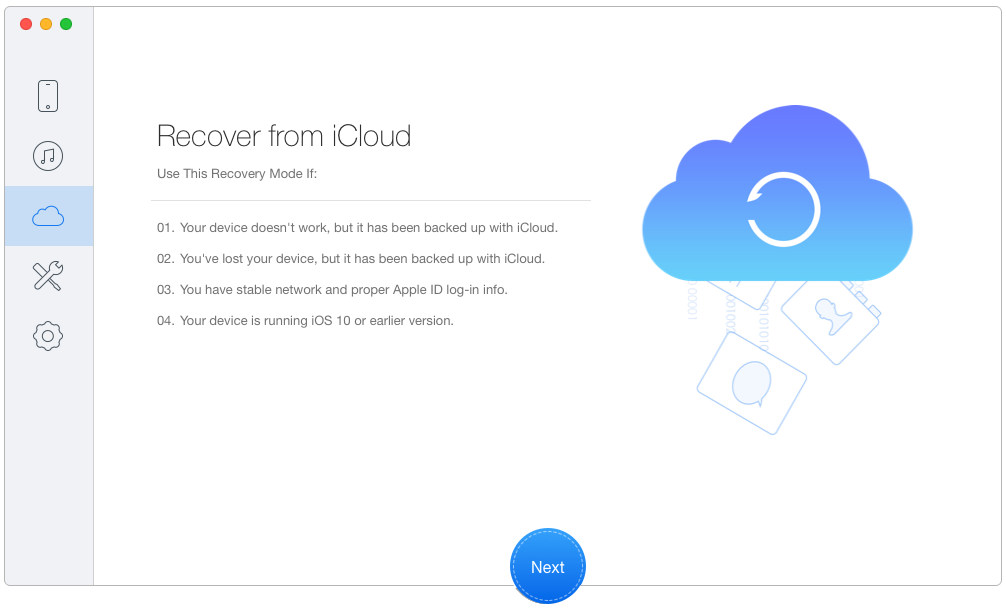1006x608 pixels.
Task: Minimize the window with the yellow button
Action: tap(46, 24)
